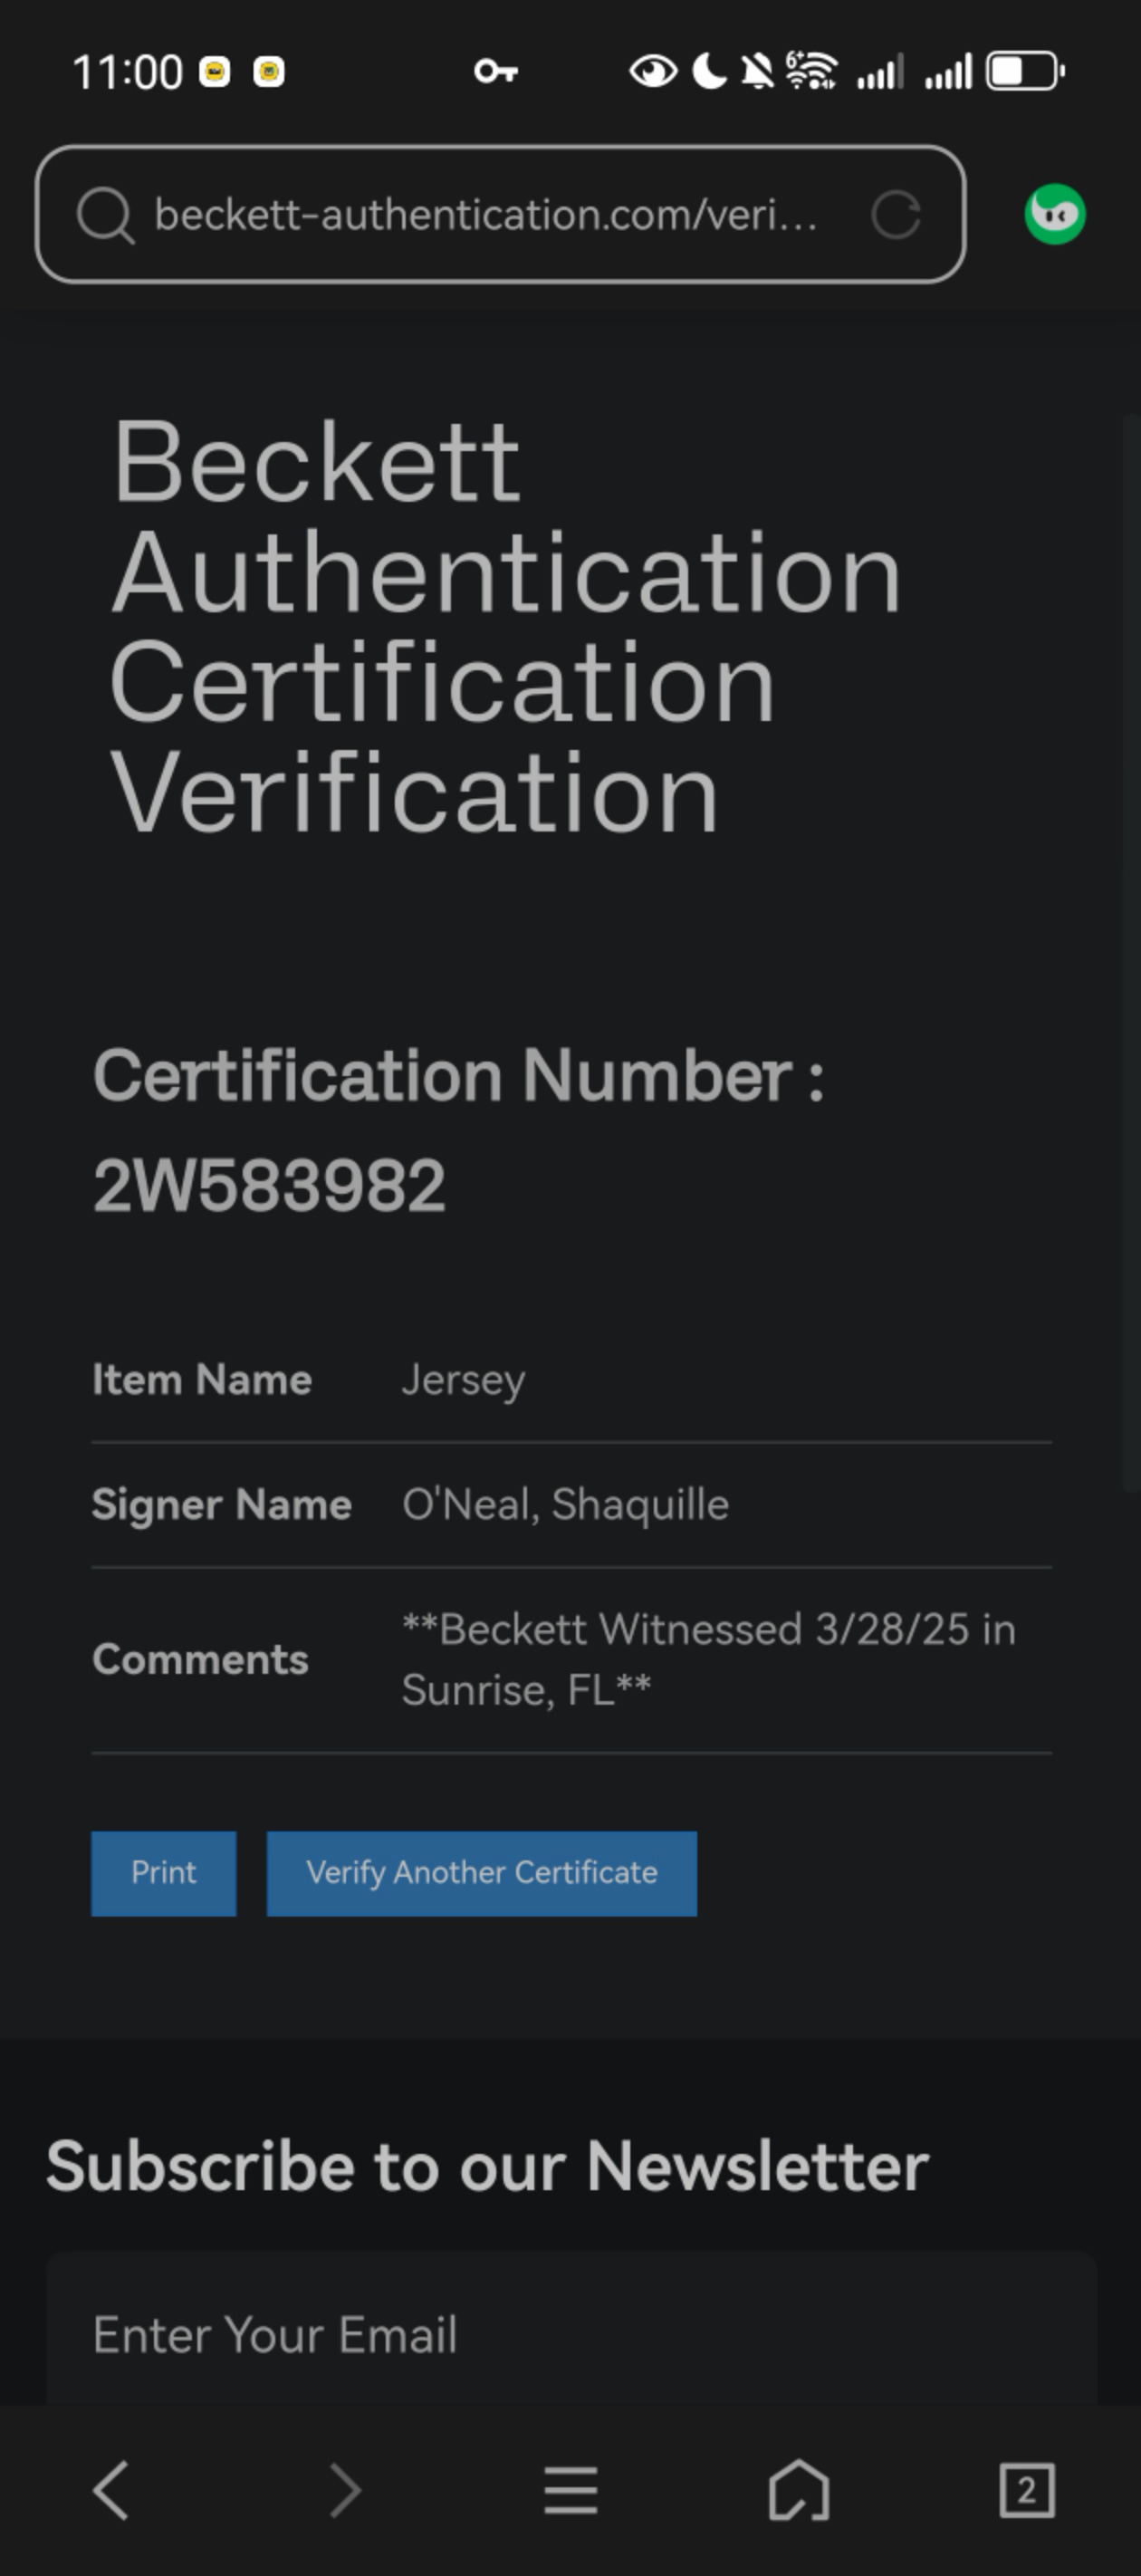Tap the certification number 2W583982
The height and width of the screenshot is (2576, 1141).
(x=269, y=1186)
